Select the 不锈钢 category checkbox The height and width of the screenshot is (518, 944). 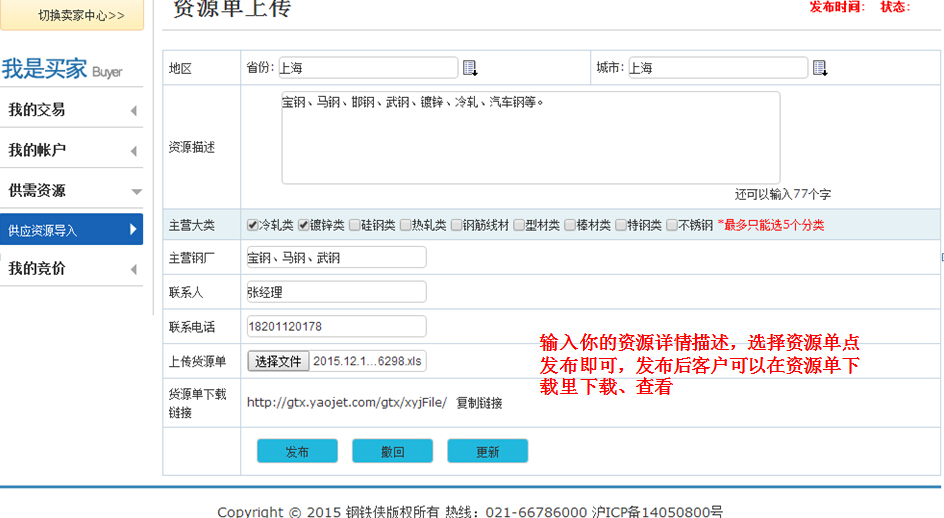(x=672, y=225)
